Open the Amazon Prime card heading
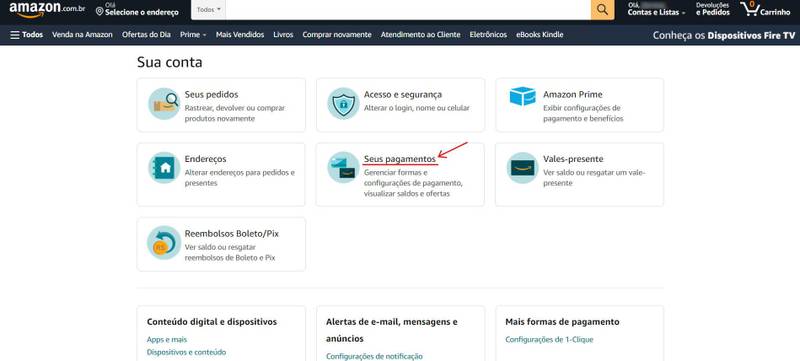This screenshot has height=361, width=800. click(x=572, y=95)
